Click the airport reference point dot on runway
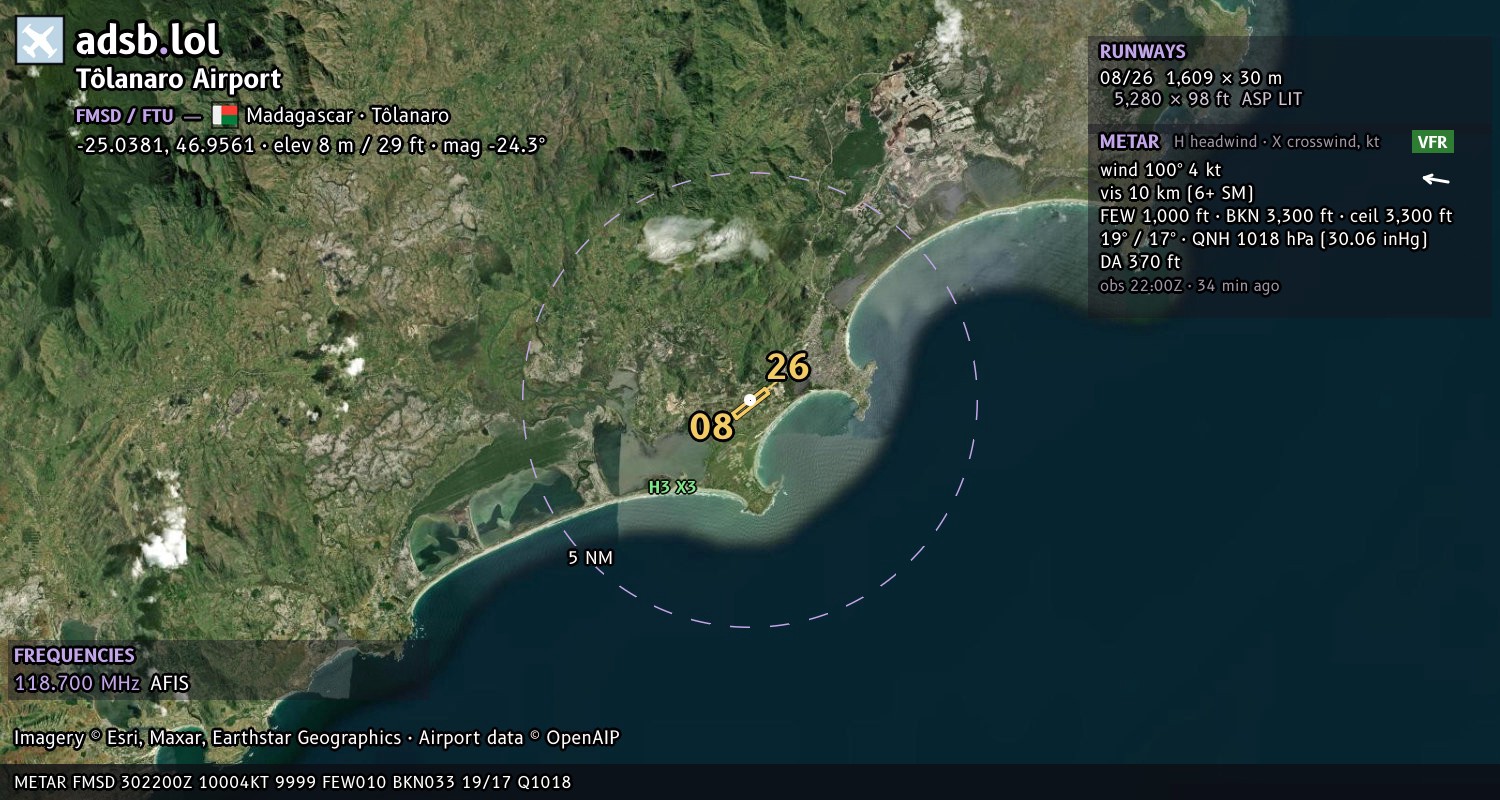The width and height of the screenshot is (1500, 800). (750, 399)
